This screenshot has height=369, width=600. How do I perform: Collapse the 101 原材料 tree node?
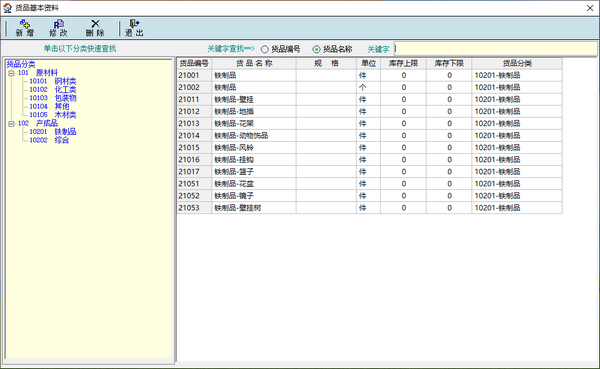click(11, 73)
